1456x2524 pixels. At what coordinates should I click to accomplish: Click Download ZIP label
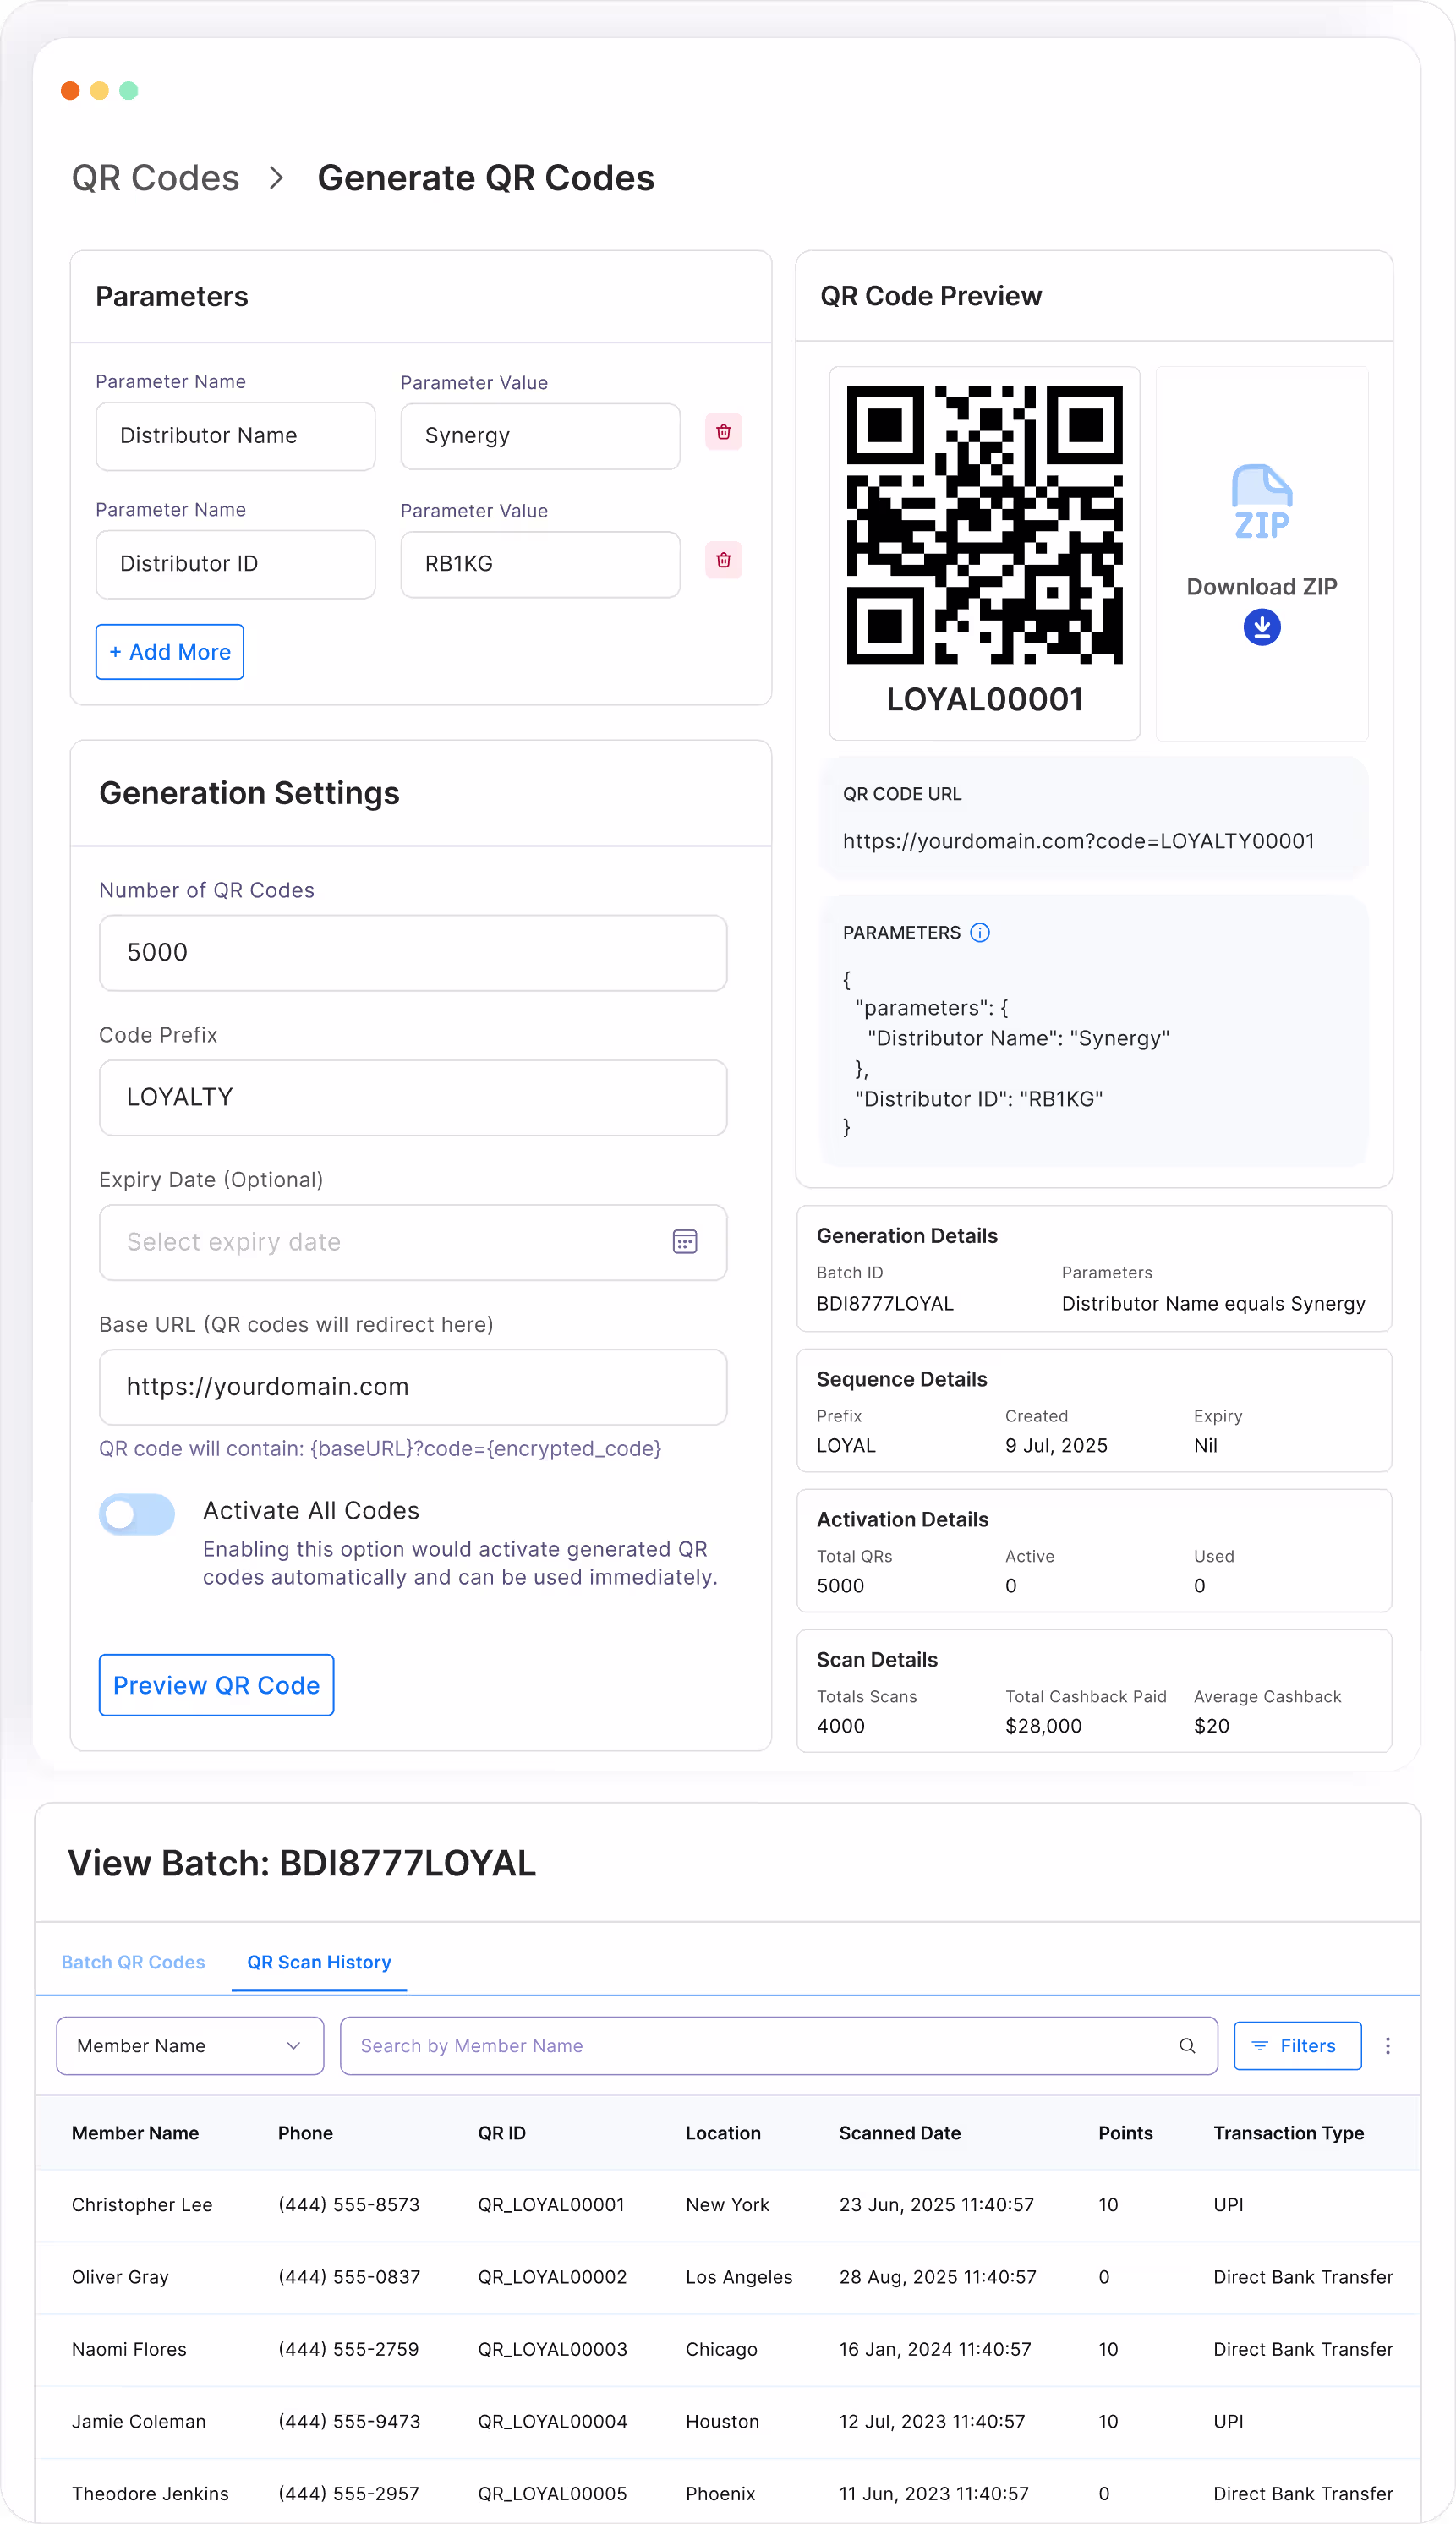pyautogui.click(x=1261, y=586)
